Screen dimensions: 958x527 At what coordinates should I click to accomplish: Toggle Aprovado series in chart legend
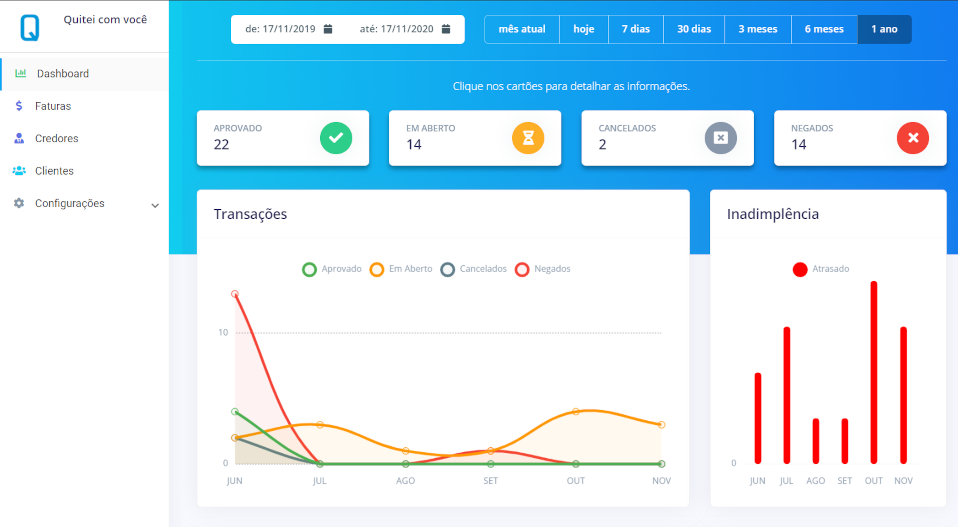point(332,269)
